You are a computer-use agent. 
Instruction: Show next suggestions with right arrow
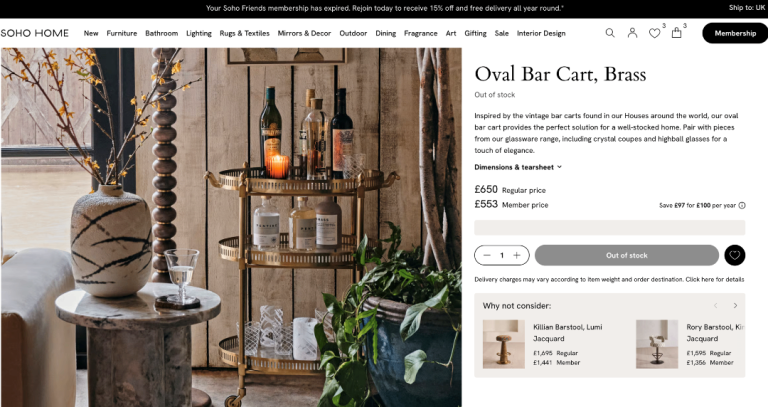click(735, 306)
